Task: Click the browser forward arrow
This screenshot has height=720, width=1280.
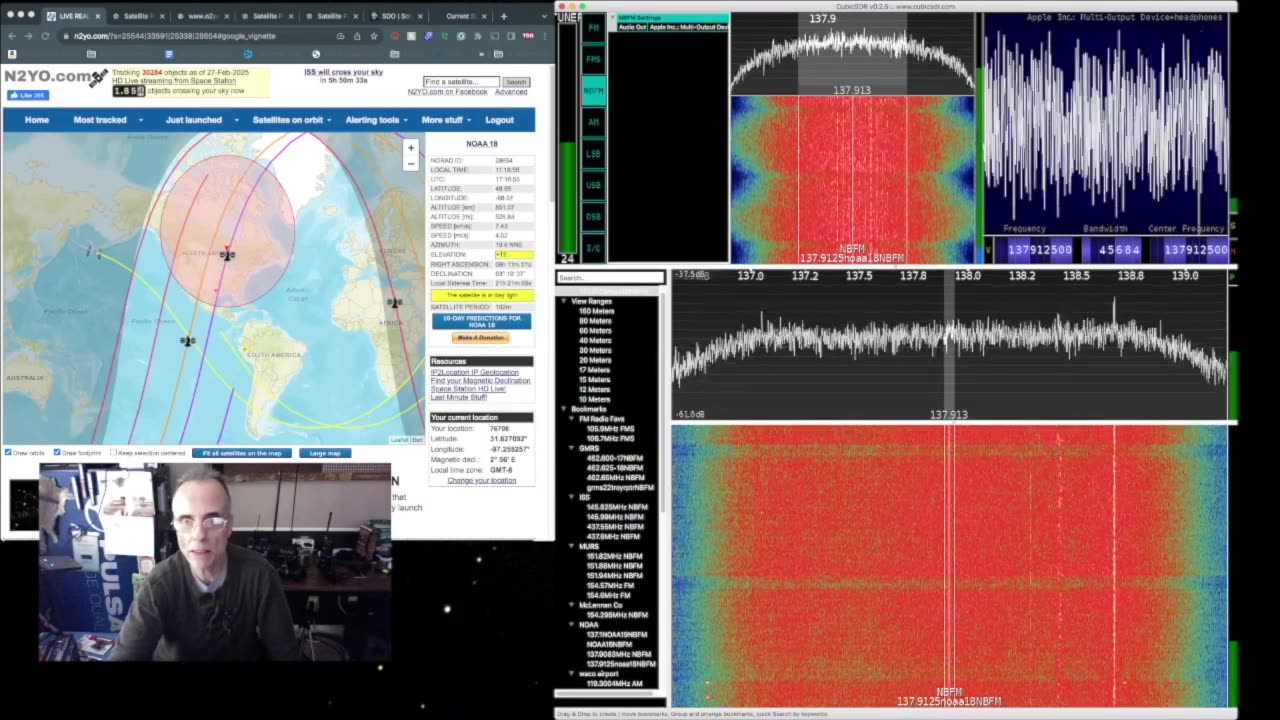Action: click(x=28, y=36)
